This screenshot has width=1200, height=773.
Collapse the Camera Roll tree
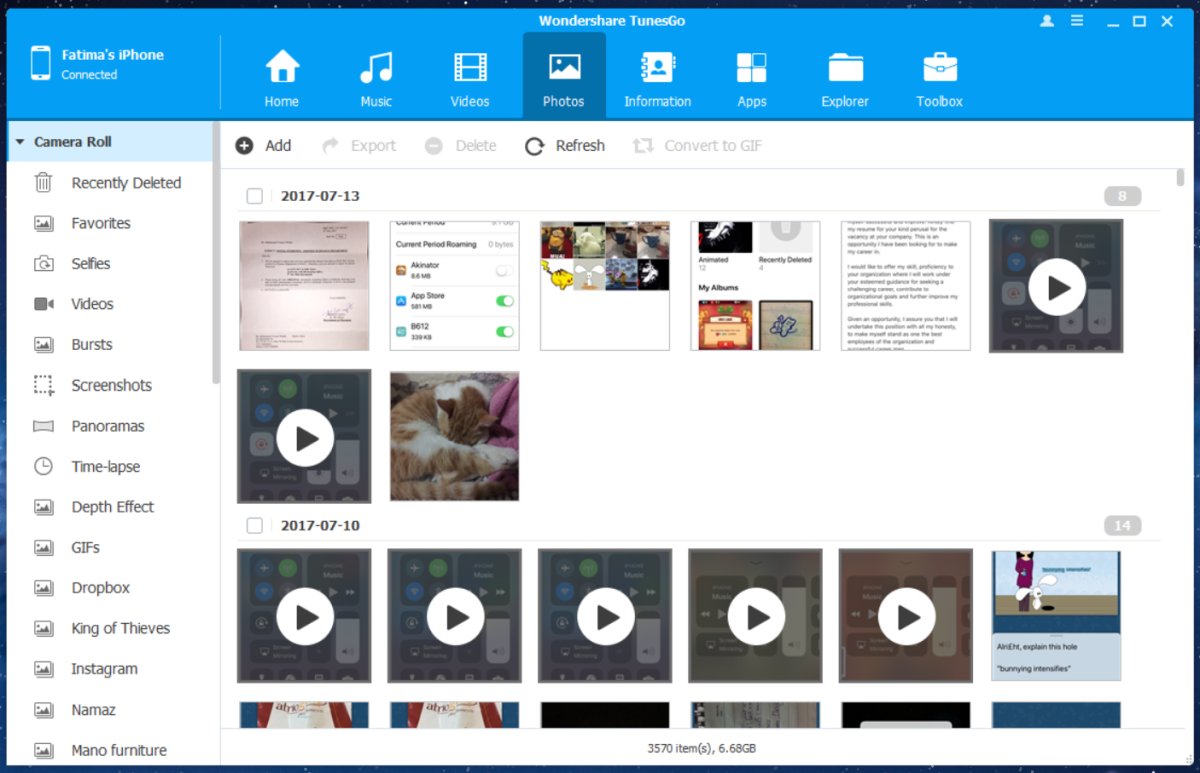20,142
